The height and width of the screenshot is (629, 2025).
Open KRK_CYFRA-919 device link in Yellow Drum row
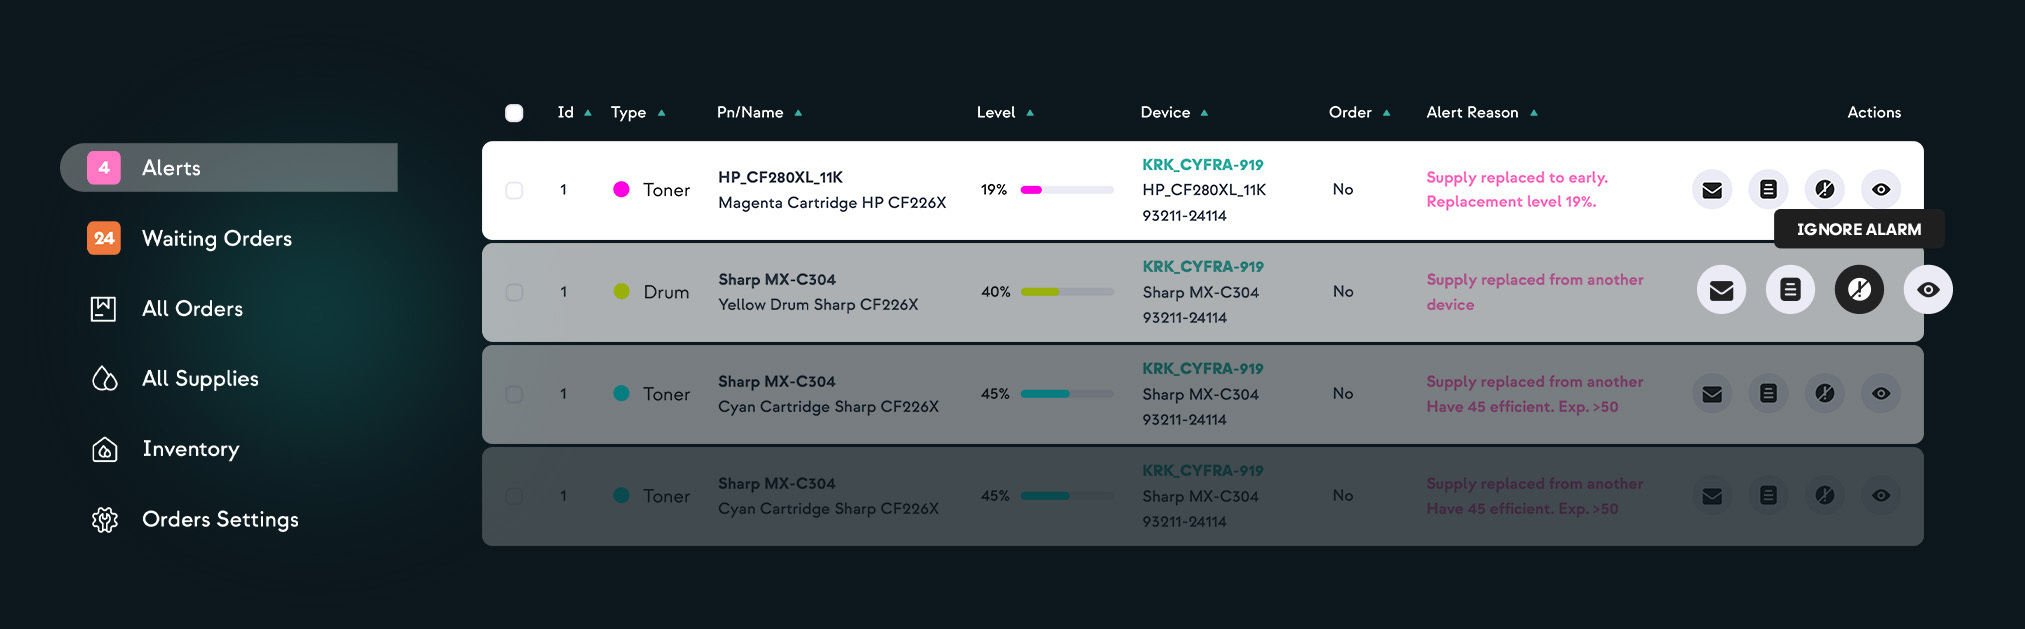pos(1203,267)
